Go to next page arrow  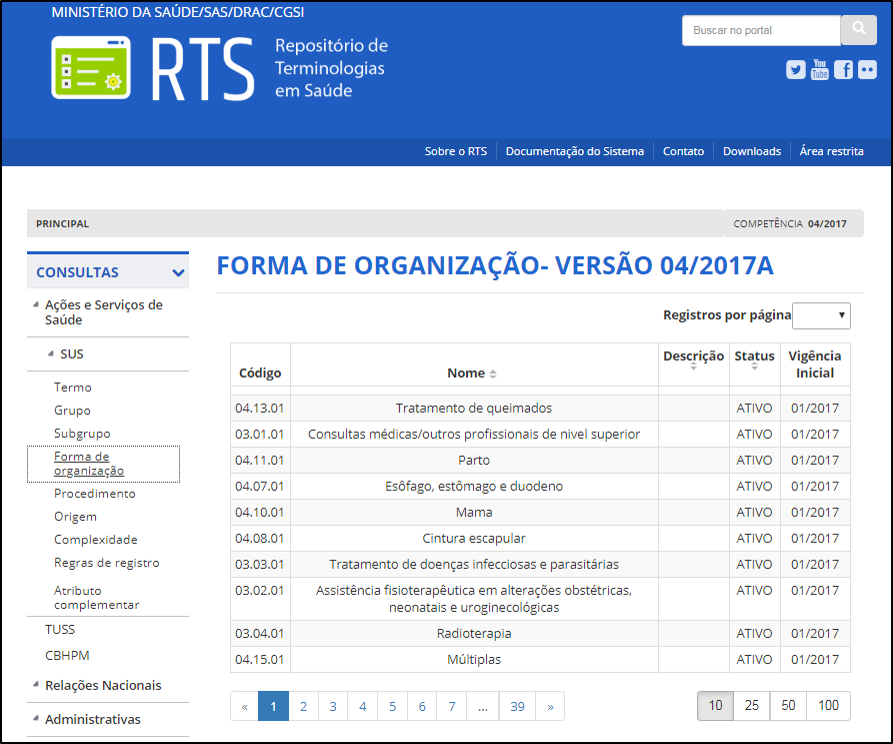click(x=549, y=706)
